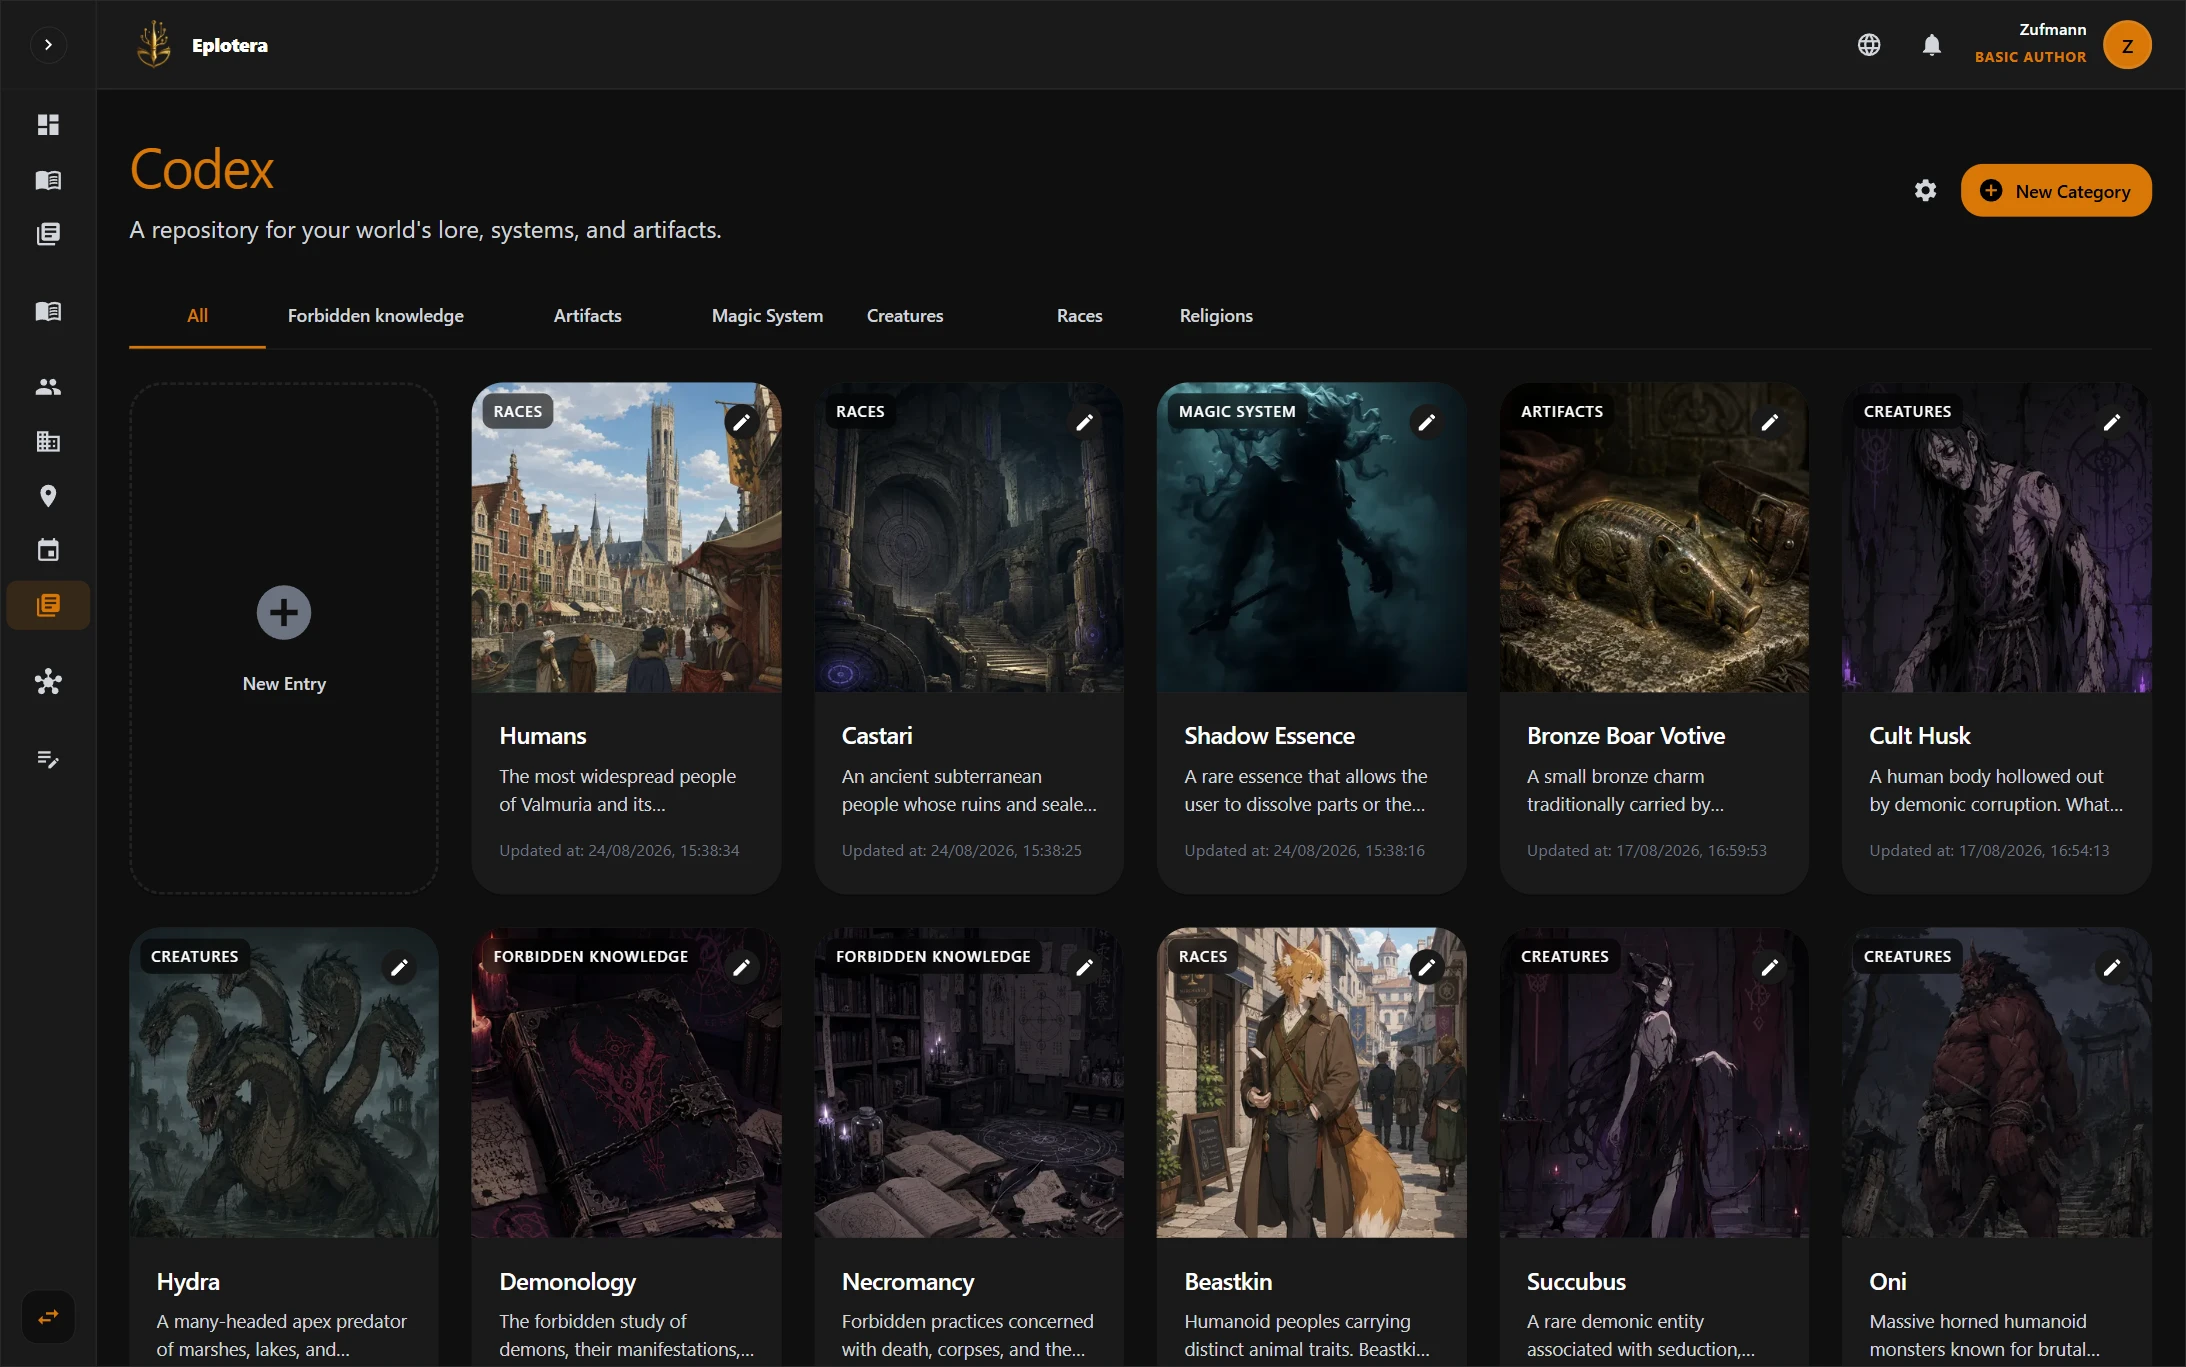Viewport: 2186px width, 1367px height.
Task: Click the orange swap arrows button
Action: (48, 1317)
